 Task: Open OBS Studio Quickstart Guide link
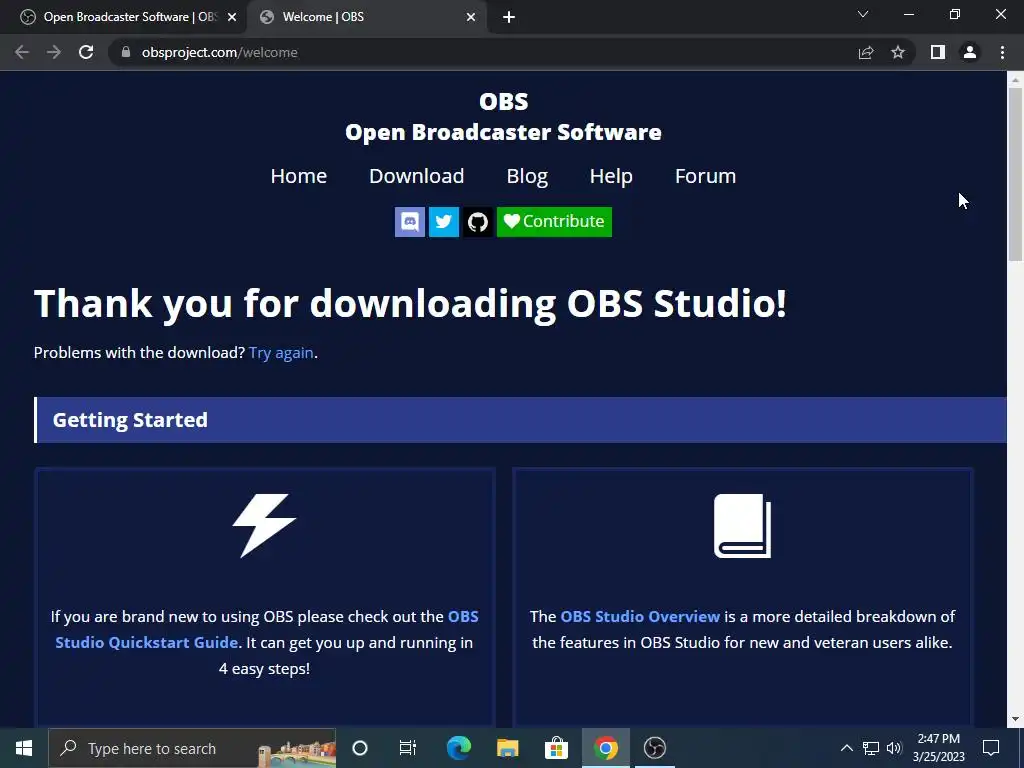point(266,630)
